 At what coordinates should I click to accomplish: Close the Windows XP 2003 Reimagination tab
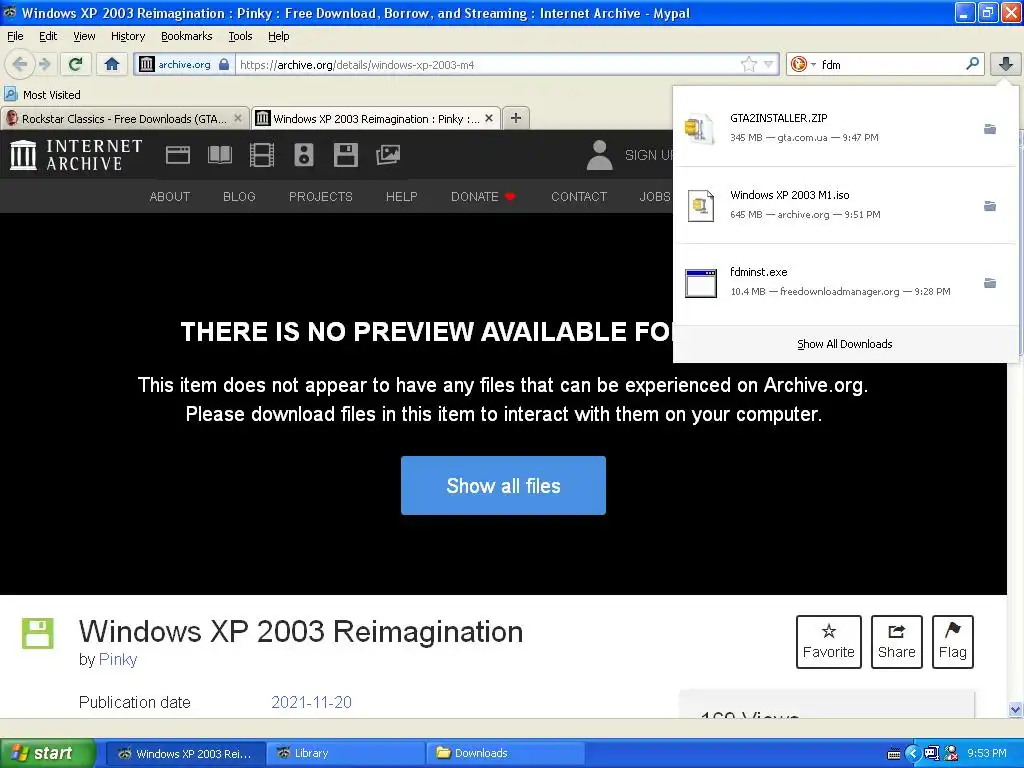[488, 118]
